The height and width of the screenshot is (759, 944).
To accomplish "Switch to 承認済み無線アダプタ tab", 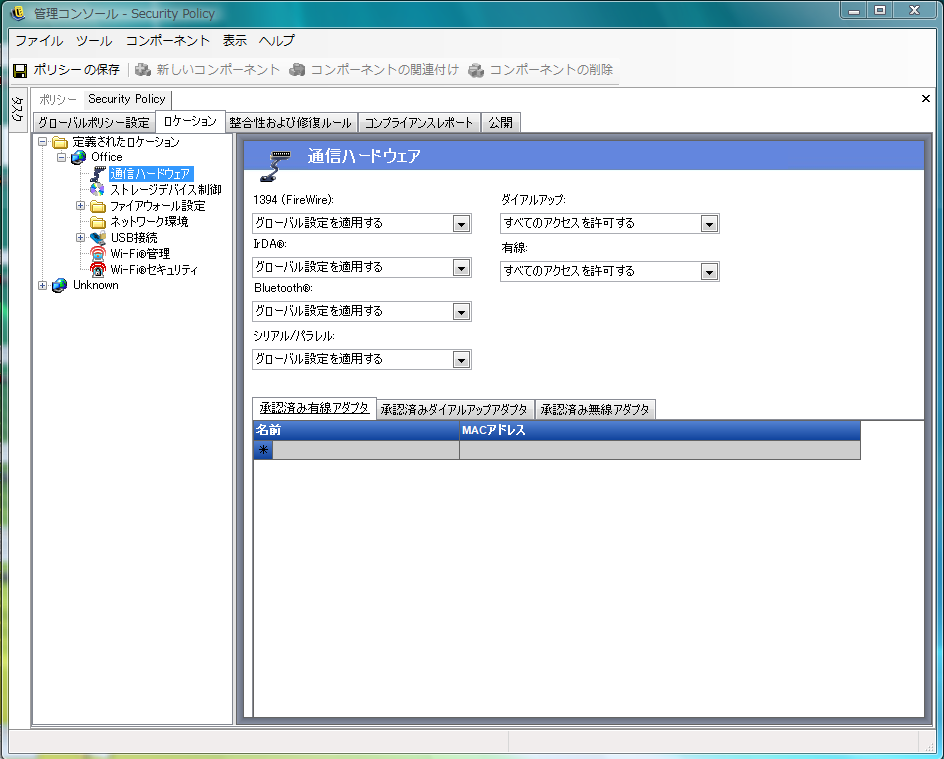I will [595, 410].
